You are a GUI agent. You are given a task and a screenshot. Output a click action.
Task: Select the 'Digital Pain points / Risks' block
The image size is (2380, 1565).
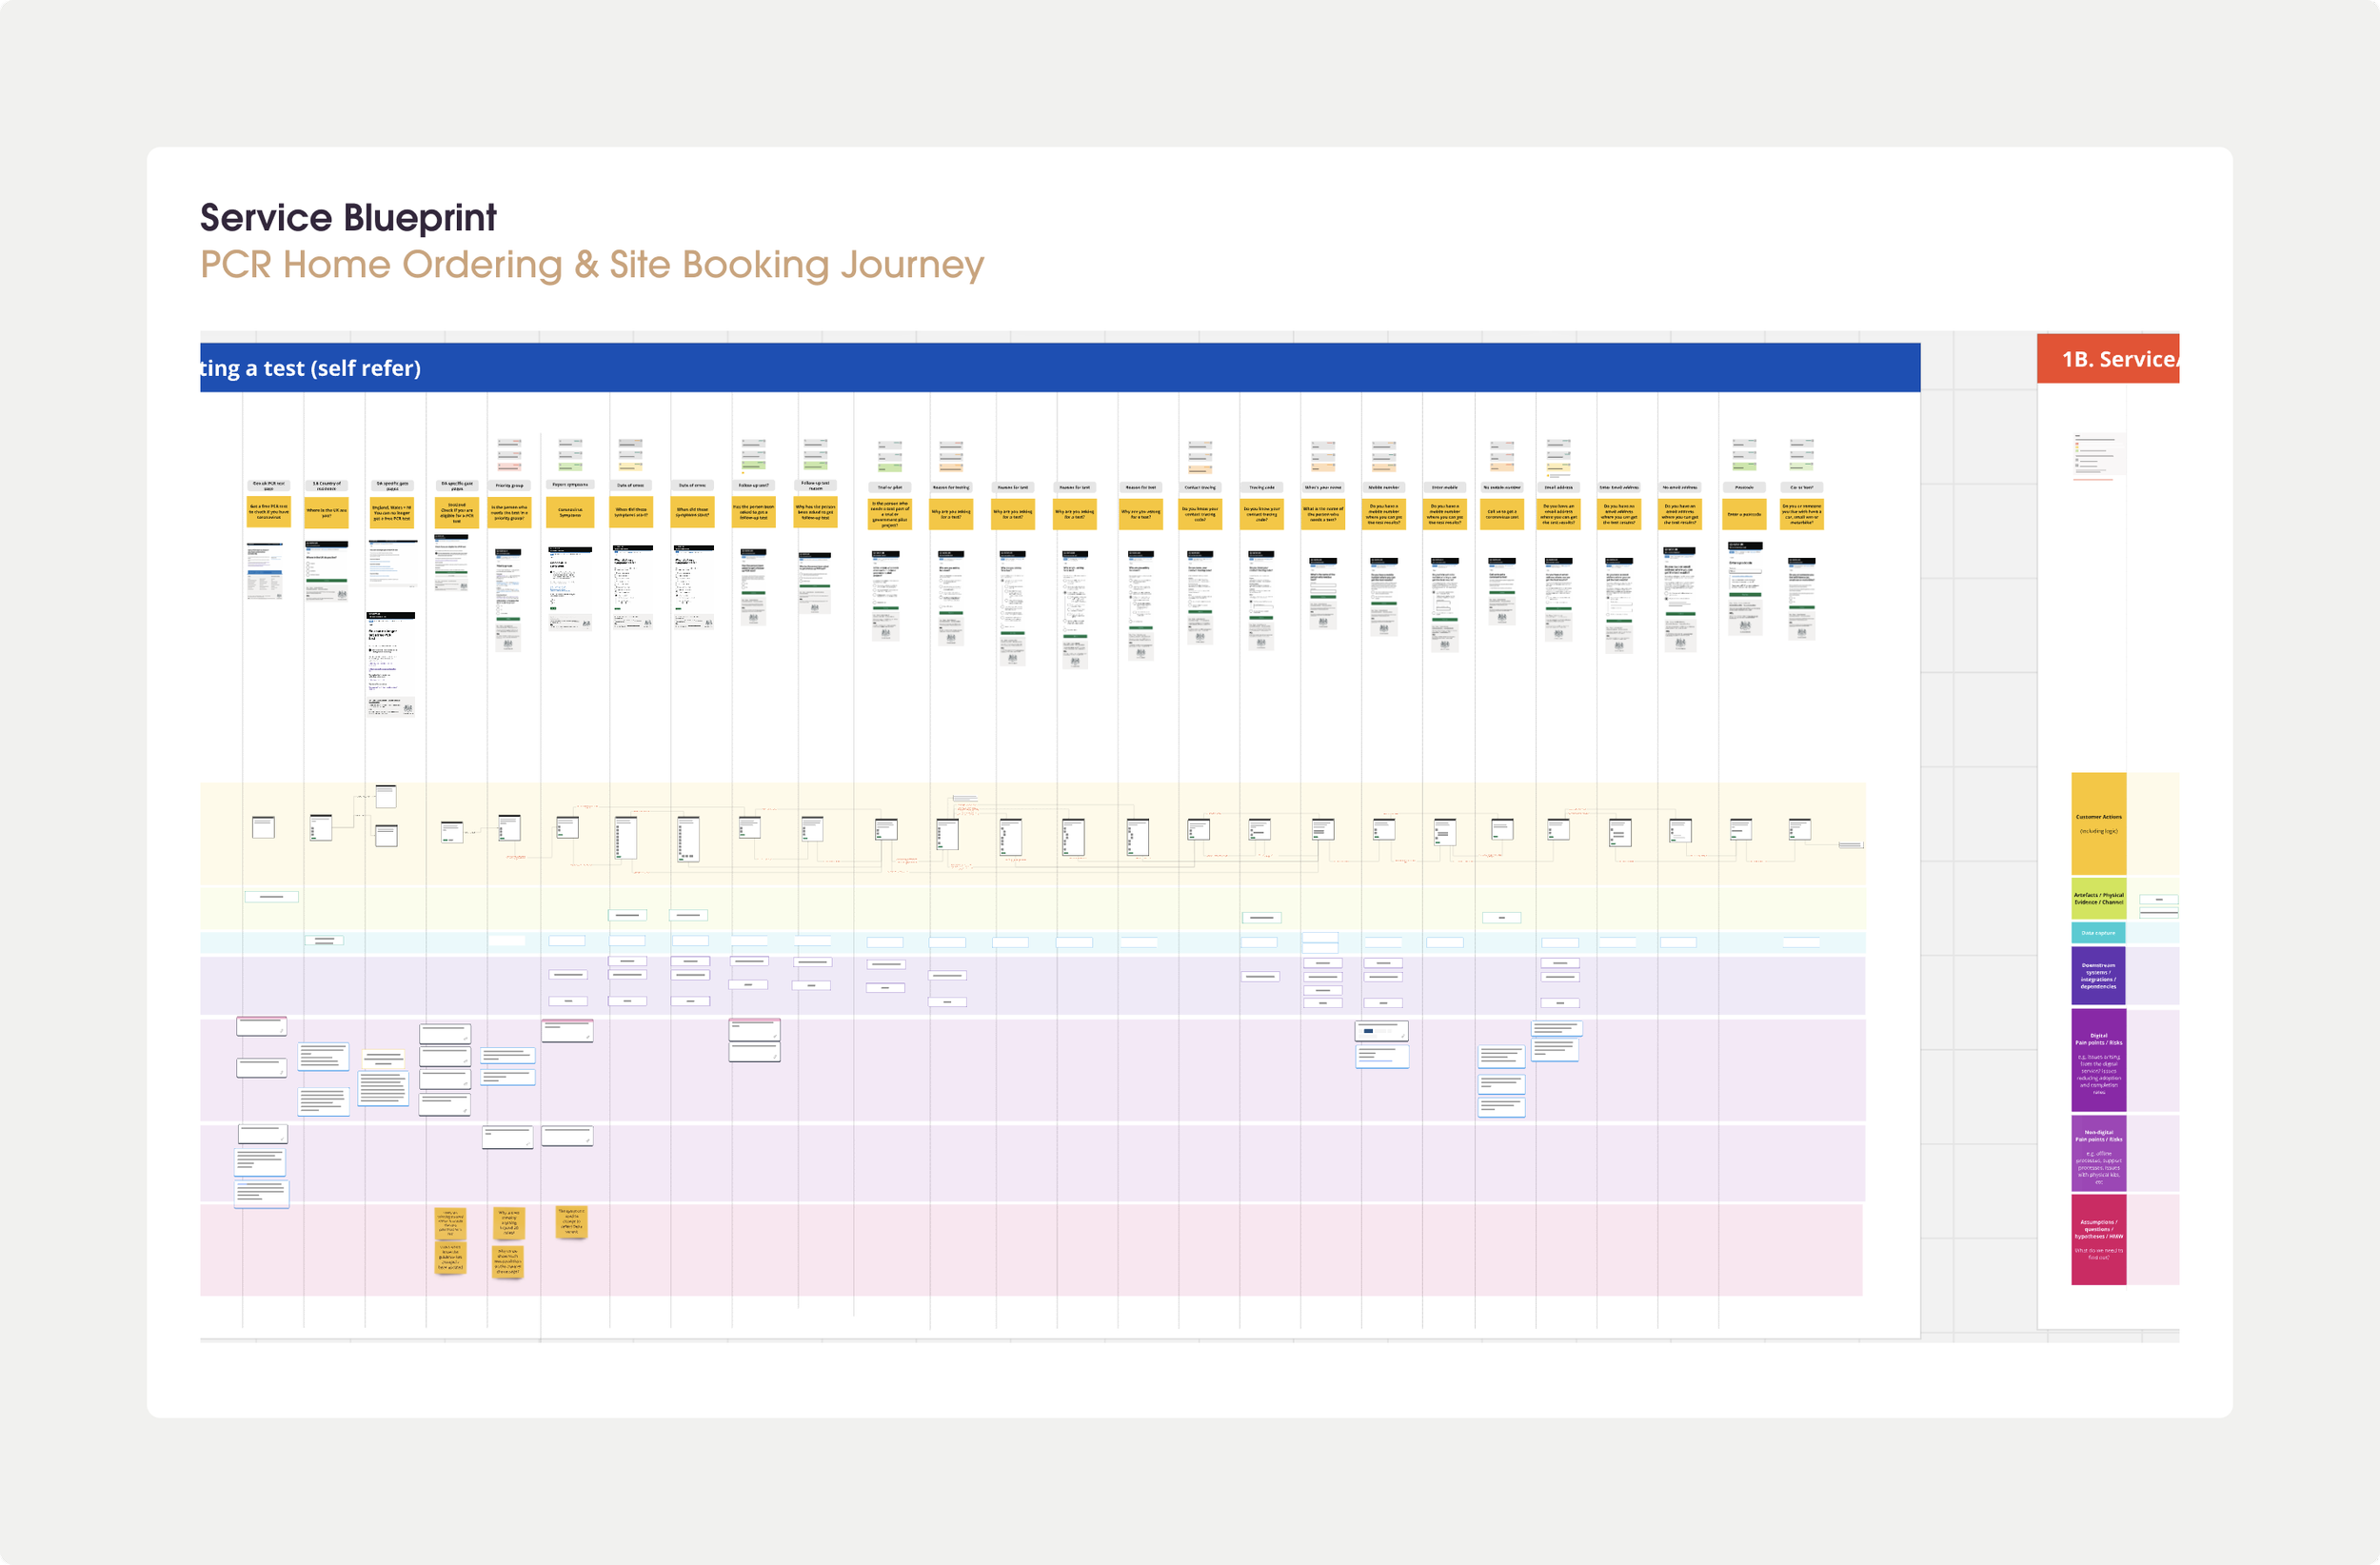(2098, 1061)
